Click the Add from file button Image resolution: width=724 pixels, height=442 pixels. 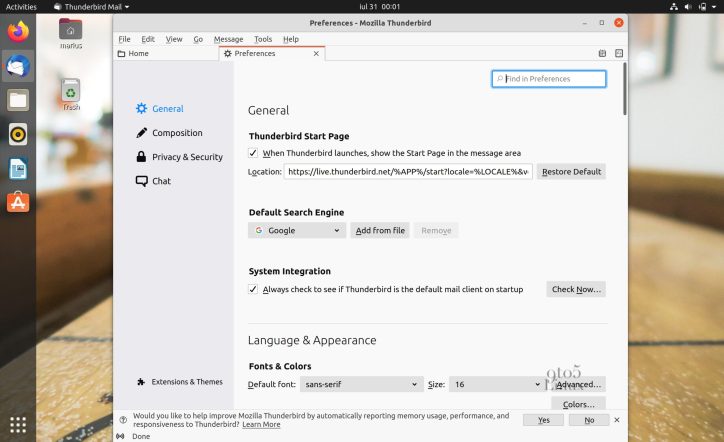point(380,230)
